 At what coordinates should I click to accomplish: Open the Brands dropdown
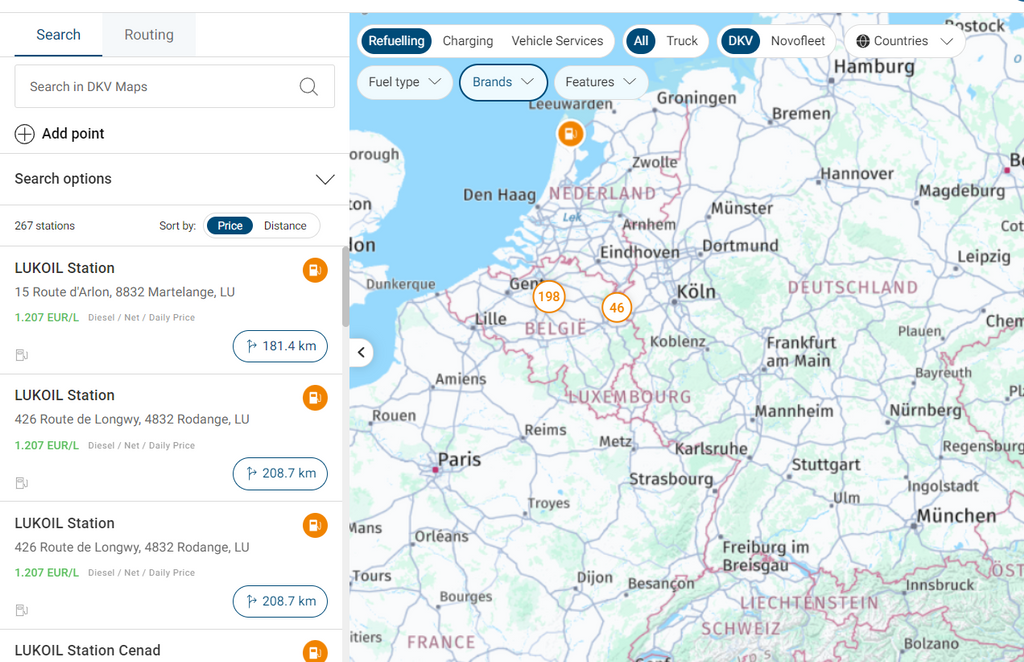(503, 82)
